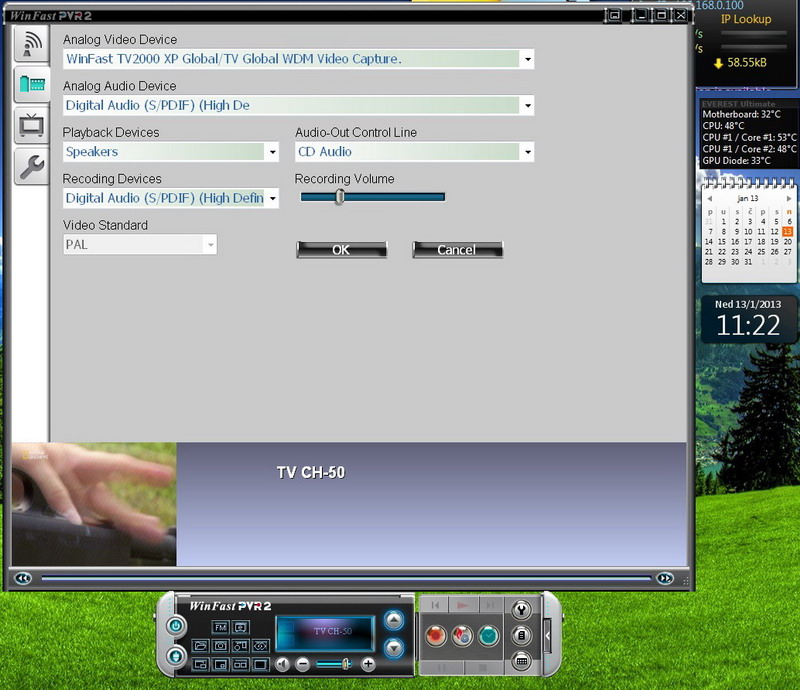The height and width of the screenshot is (690, 800).
Task: Increase volume with the plus button
Action: click(368, 664)
